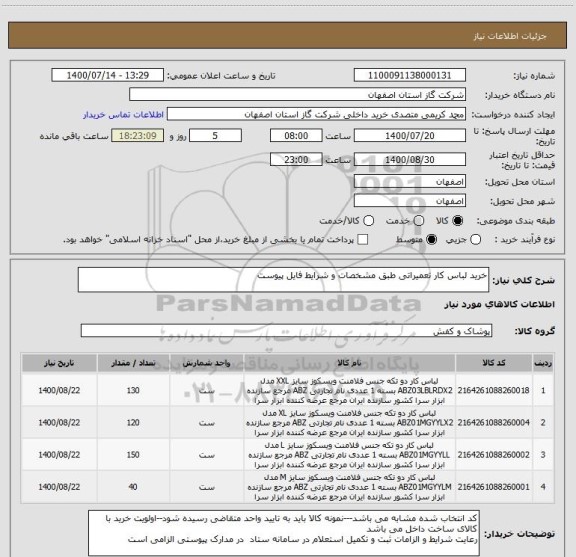Select the خدمت radio button
The height and width of the screenshot is (557, 576).
click(419, 221)
